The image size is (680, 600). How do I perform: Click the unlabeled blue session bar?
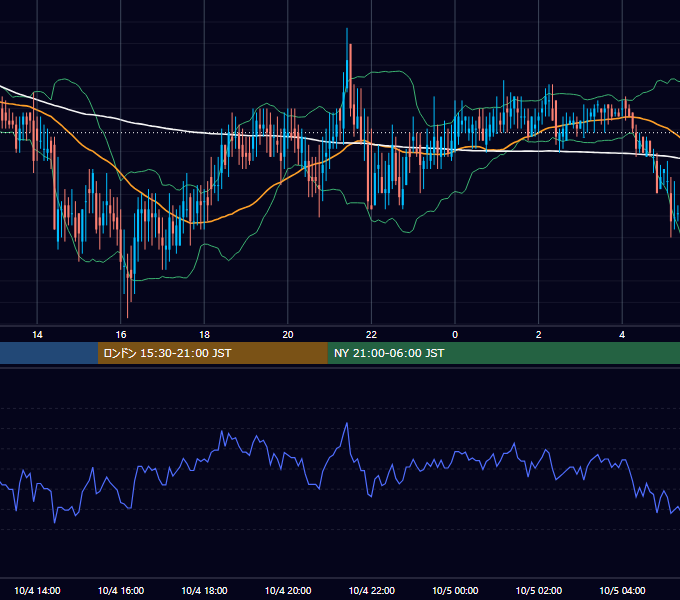pyautogui.click(x=49, y=353)
